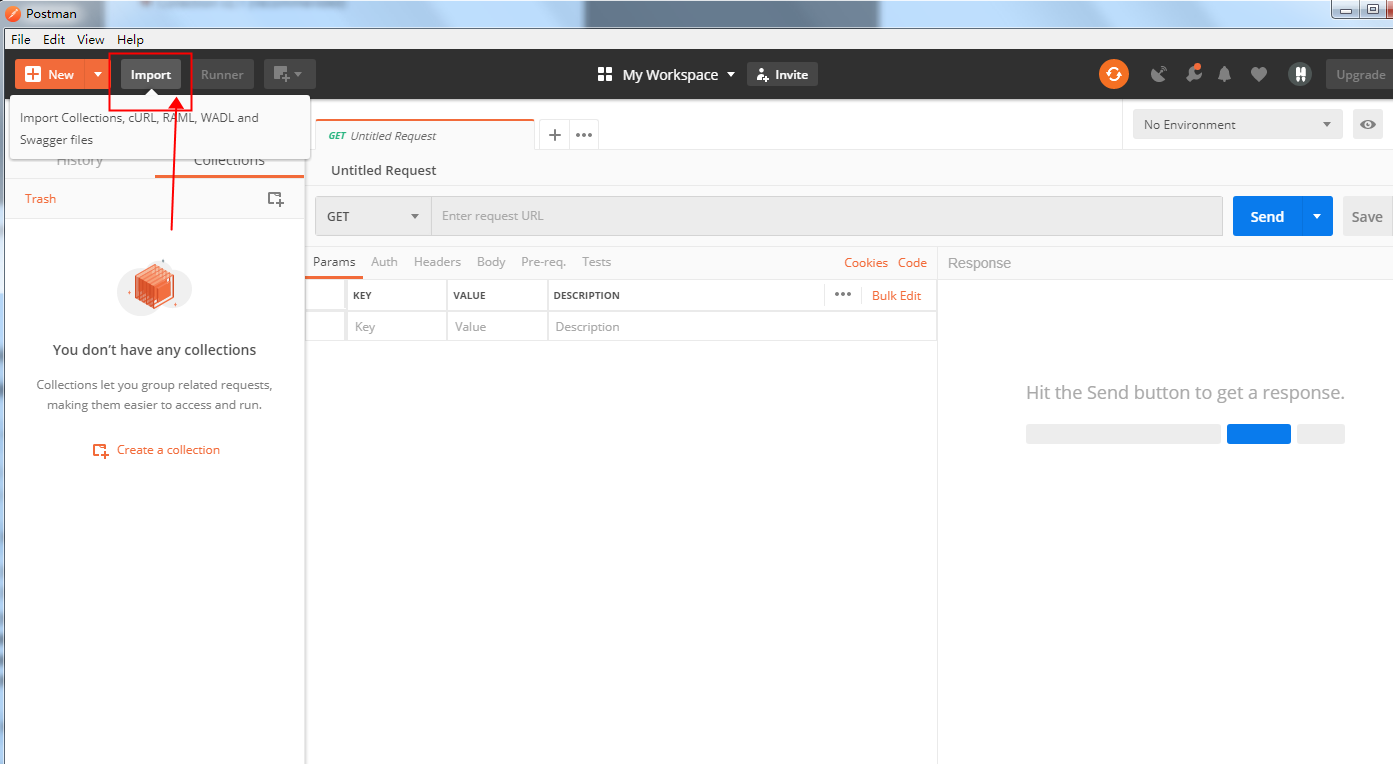Toggle environment quick look eye icon

click(x=1367, y=125)
